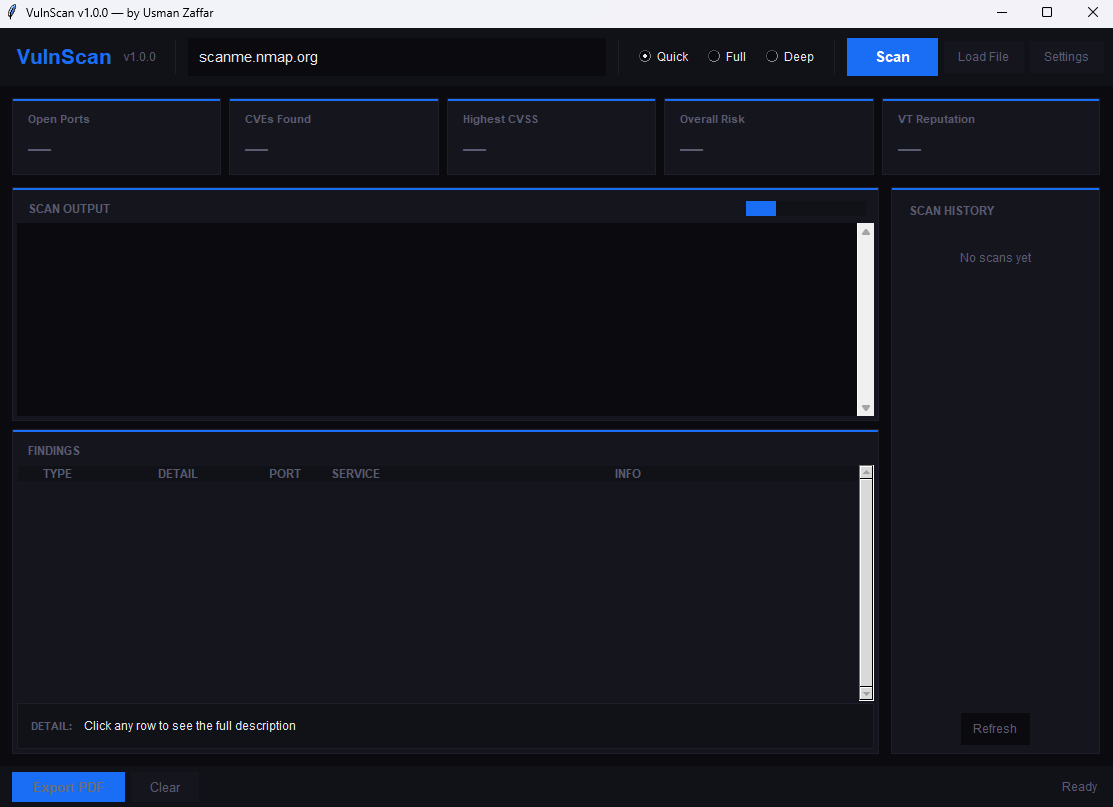Refresh the scan history list
1113x807 pixels.
(x=994, y=729)
